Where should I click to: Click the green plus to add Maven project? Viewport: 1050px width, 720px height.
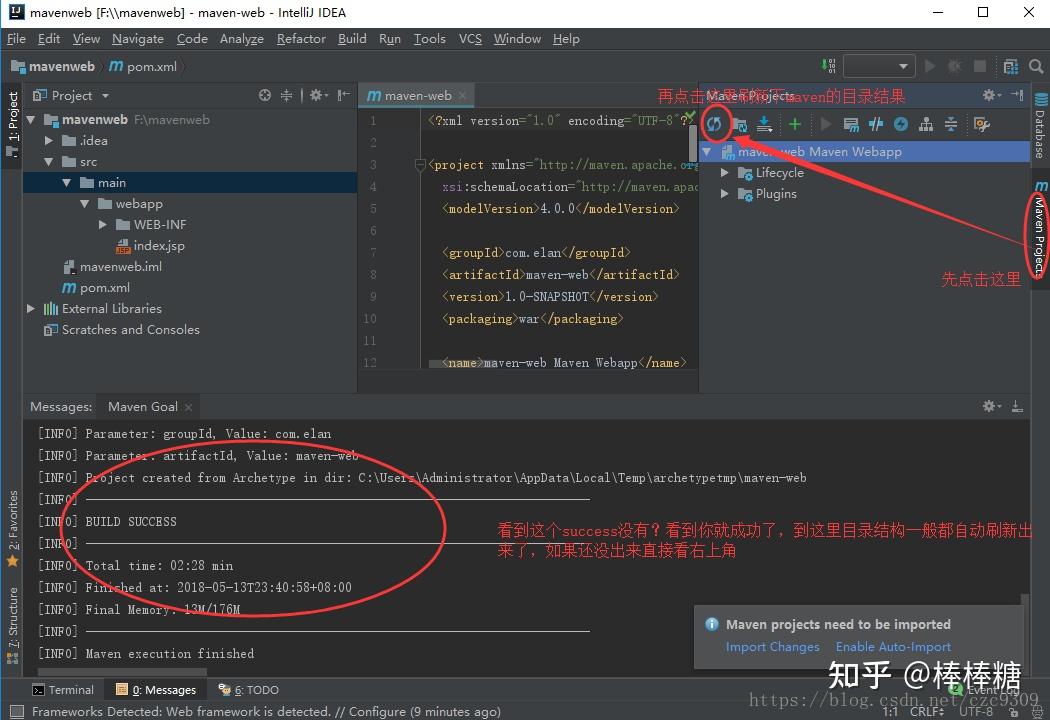click(794, 124)
